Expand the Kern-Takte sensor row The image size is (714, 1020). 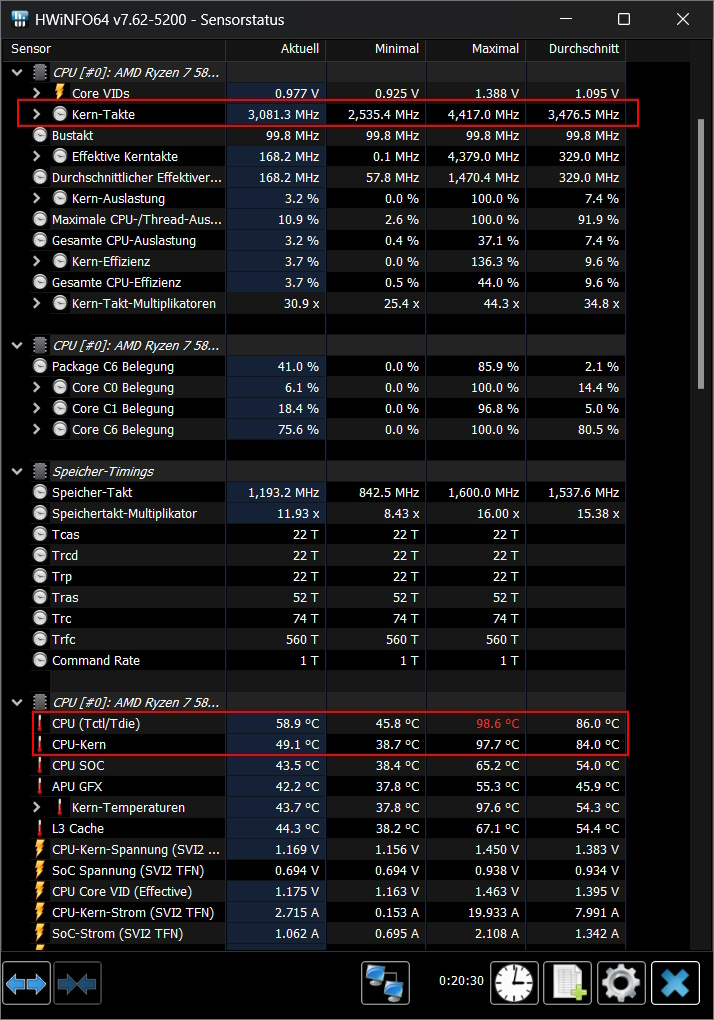click(x=37, y=114)
